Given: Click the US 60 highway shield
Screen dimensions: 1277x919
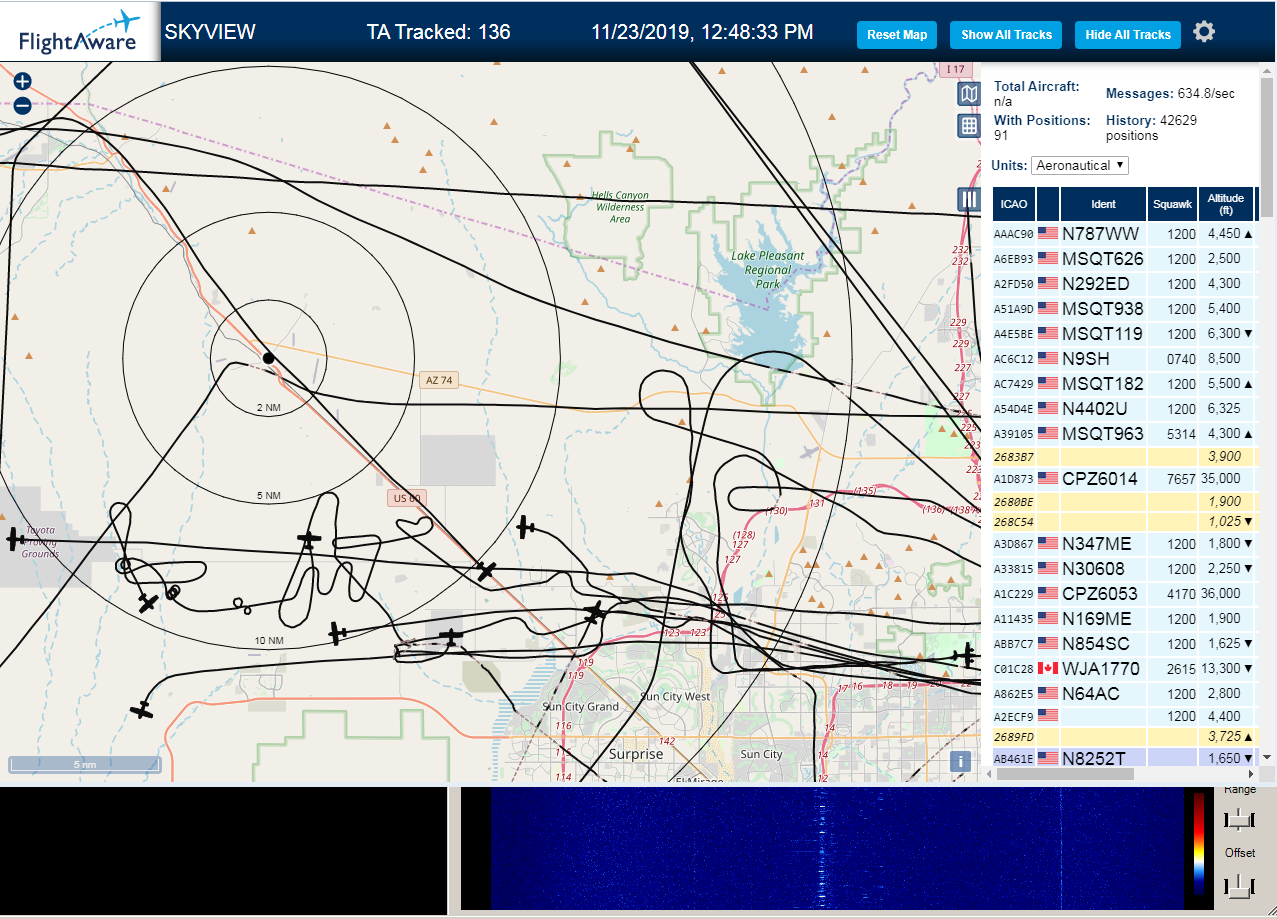Looking at the screenshot, I should [x=406, y=497].
